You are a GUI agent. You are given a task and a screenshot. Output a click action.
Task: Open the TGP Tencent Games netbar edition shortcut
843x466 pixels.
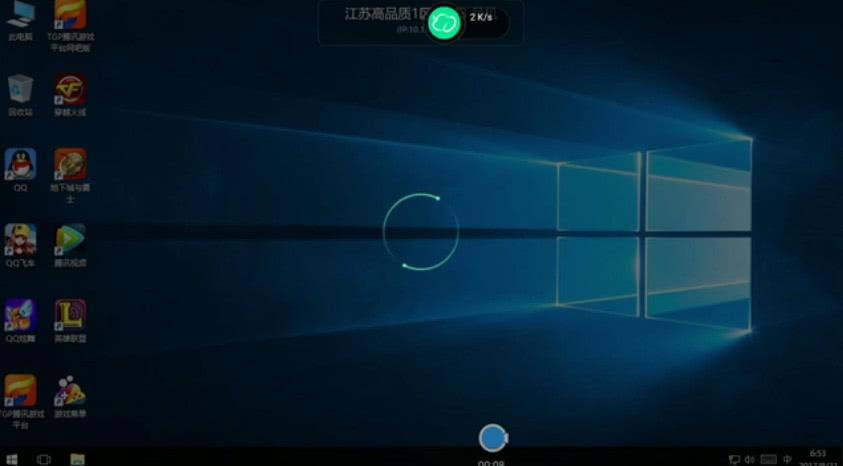[70, 25]
